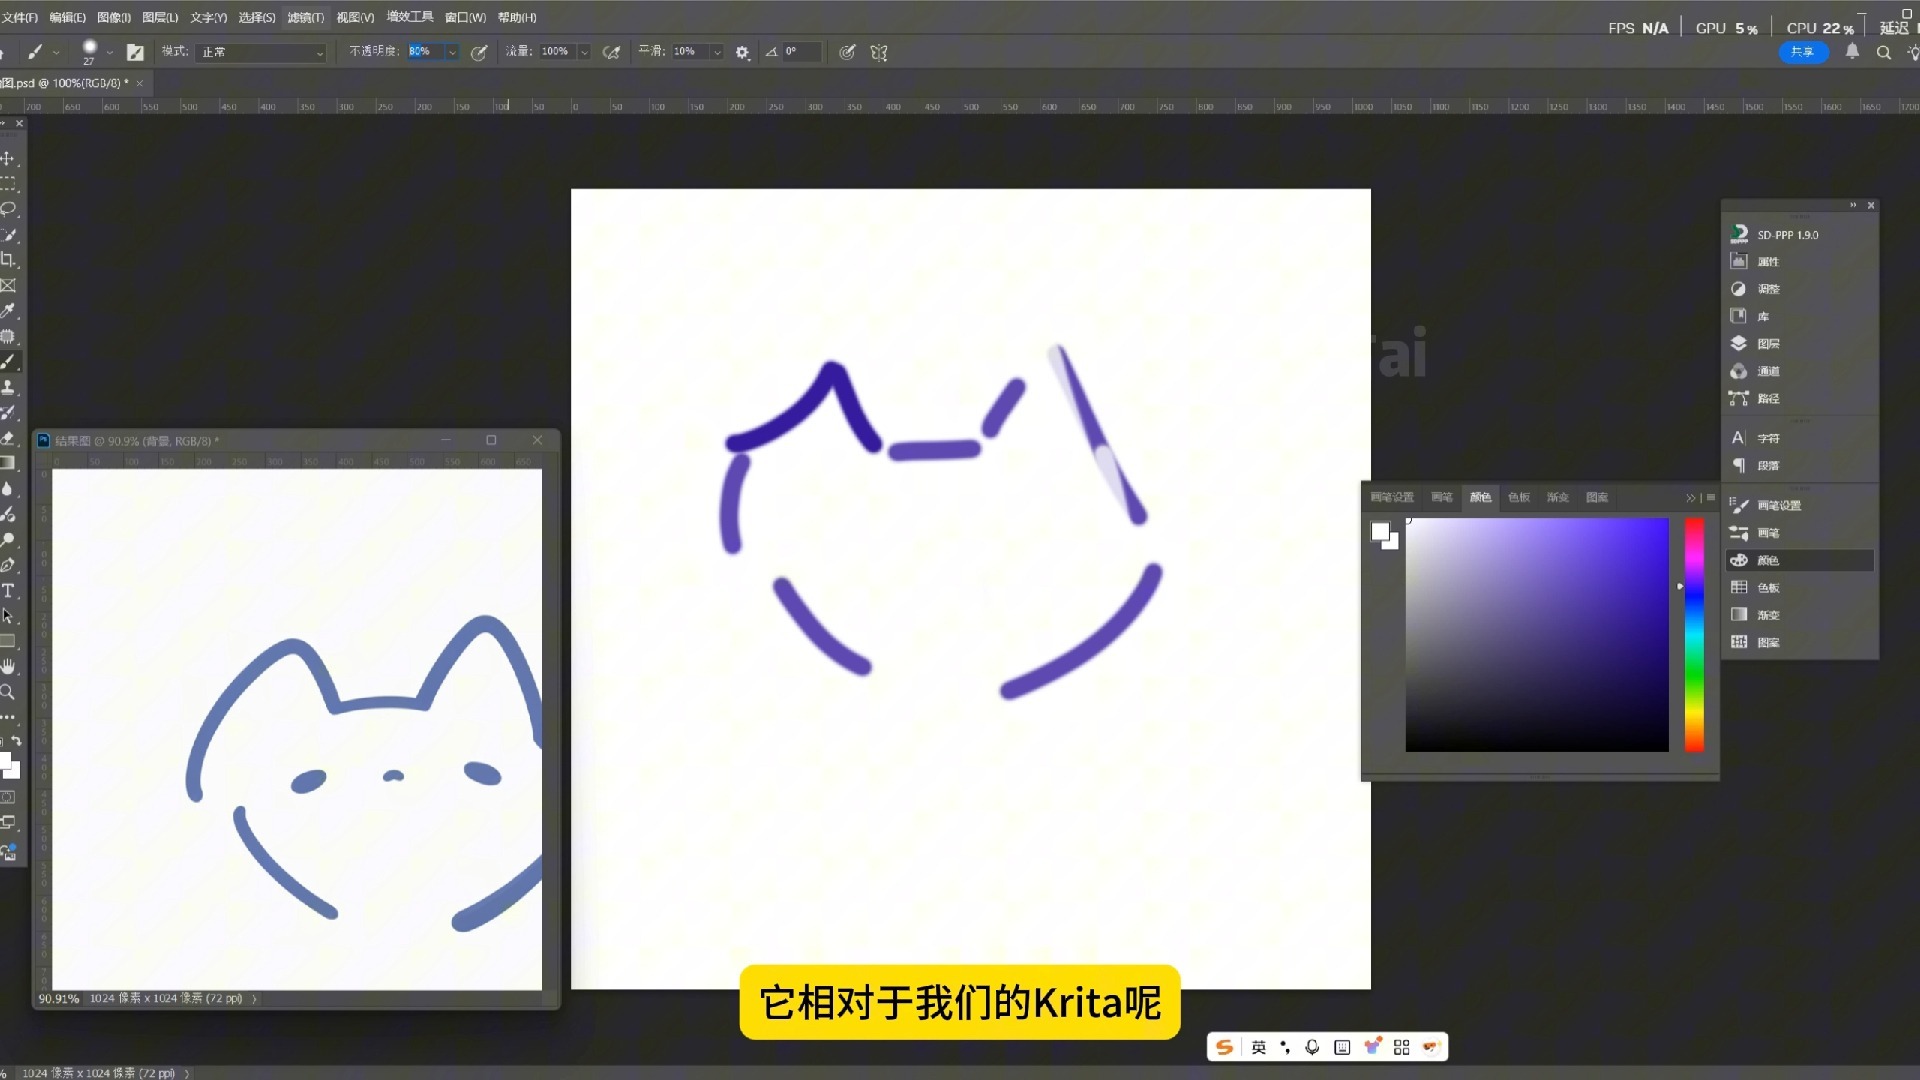
Task: Click the smoothing options gear icon
Action: tap(742, 52)
